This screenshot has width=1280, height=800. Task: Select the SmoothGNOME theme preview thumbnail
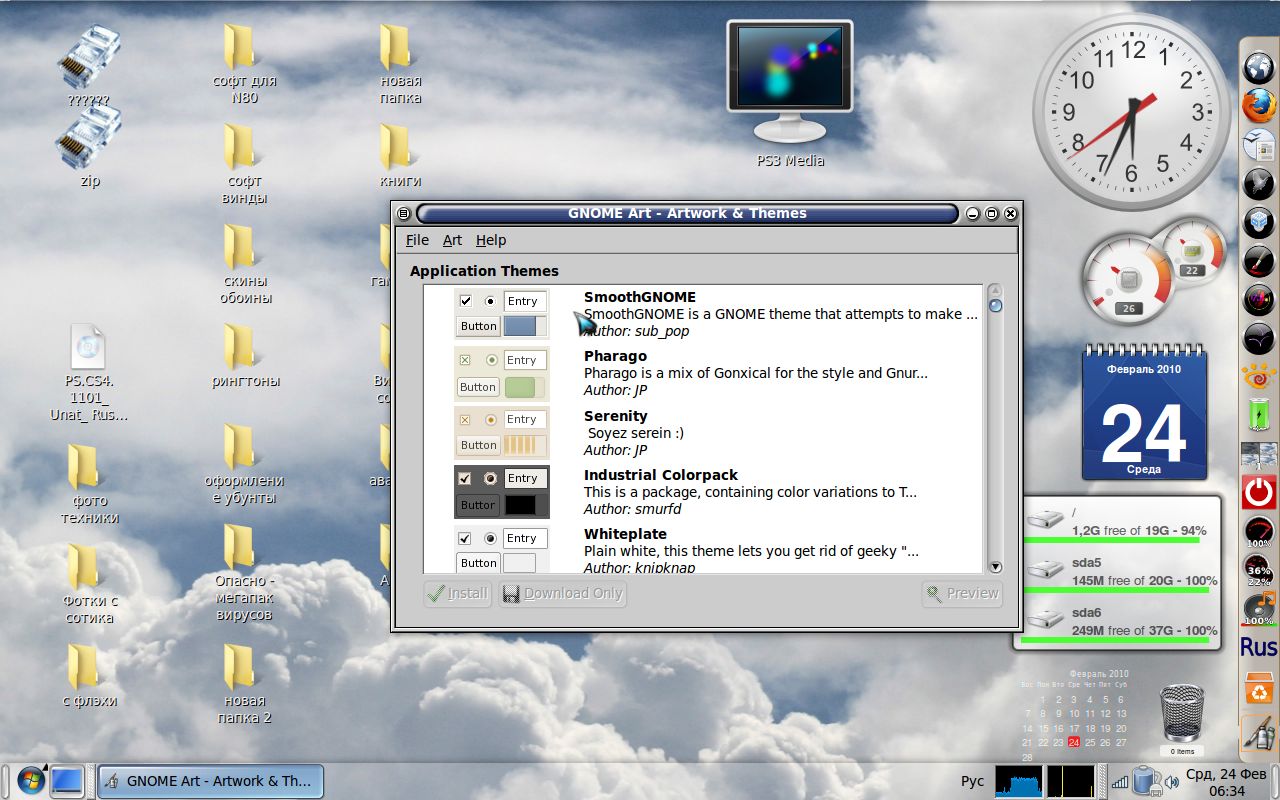pos(502,314)
